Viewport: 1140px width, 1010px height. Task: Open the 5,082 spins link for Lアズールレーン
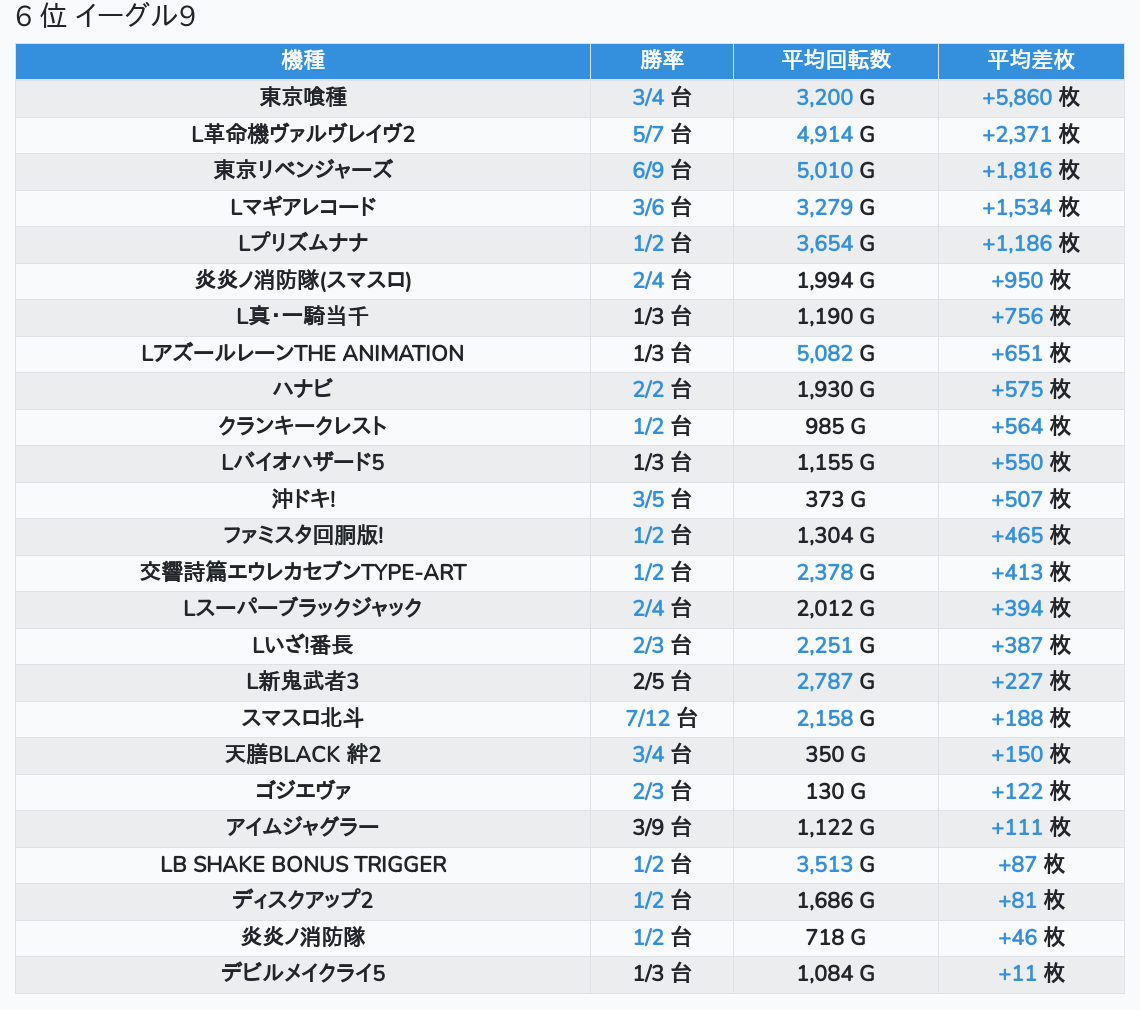[x=824, y=353]
